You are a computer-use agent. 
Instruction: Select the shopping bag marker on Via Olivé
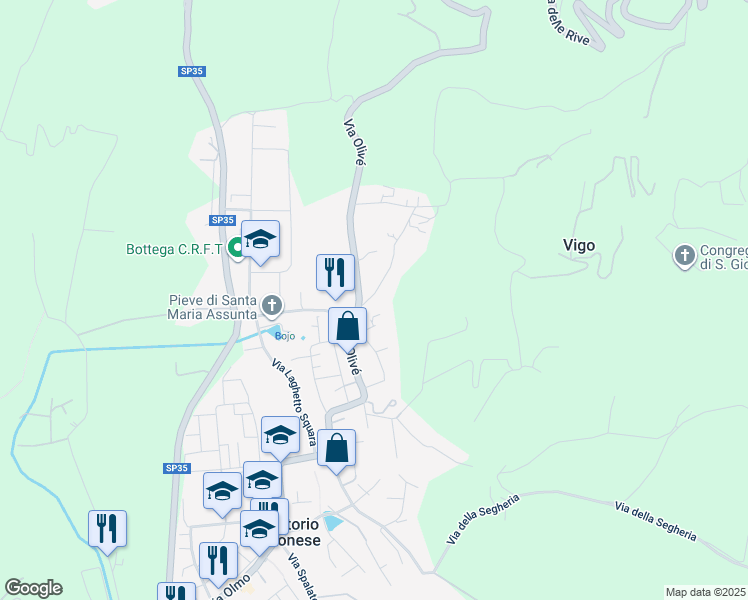pyautogui.click(x=348, y=326)
